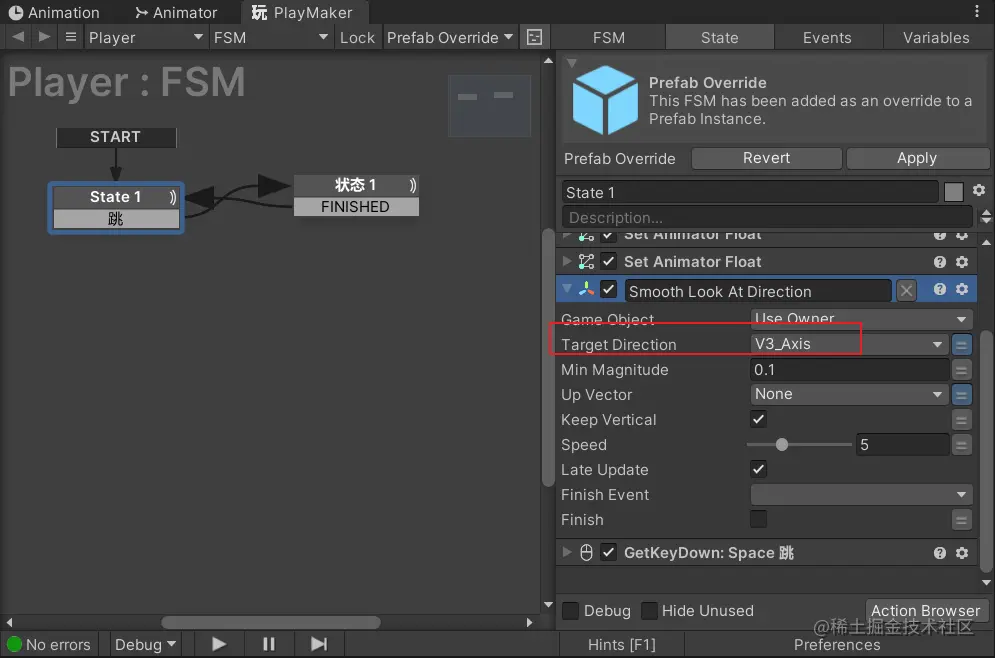Click the GetKeyDown mouse icon

click(586, 553)
